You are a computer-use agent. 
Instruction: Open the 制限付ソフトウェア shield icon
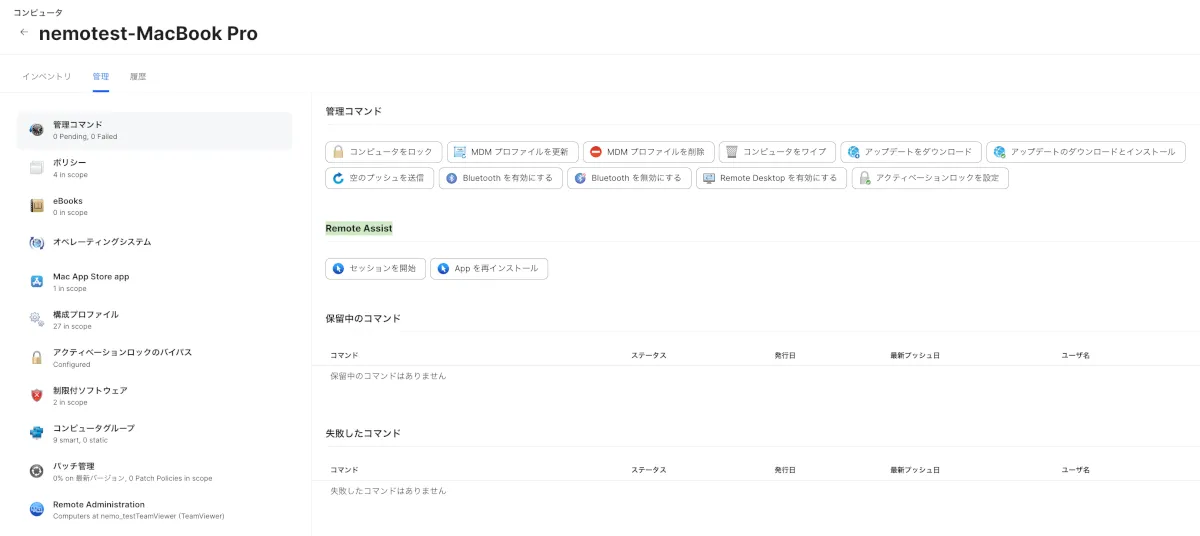(36, 396)
